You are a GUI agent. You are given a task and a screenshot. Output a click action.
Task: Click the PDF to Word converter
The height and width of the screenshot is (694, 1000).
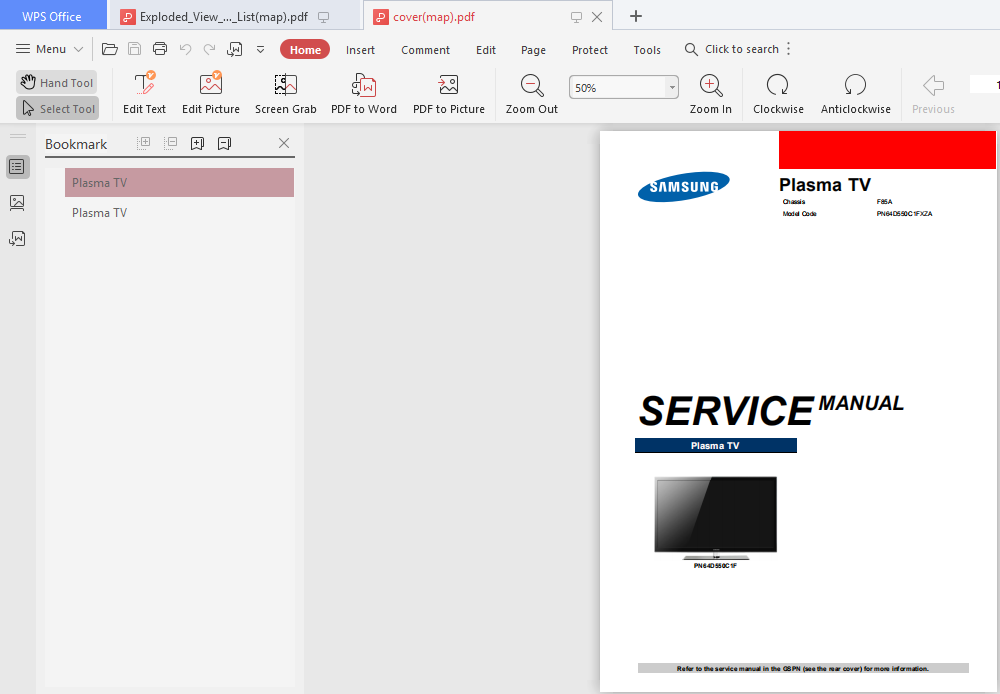pyautogui.click(x=364, y=93)
